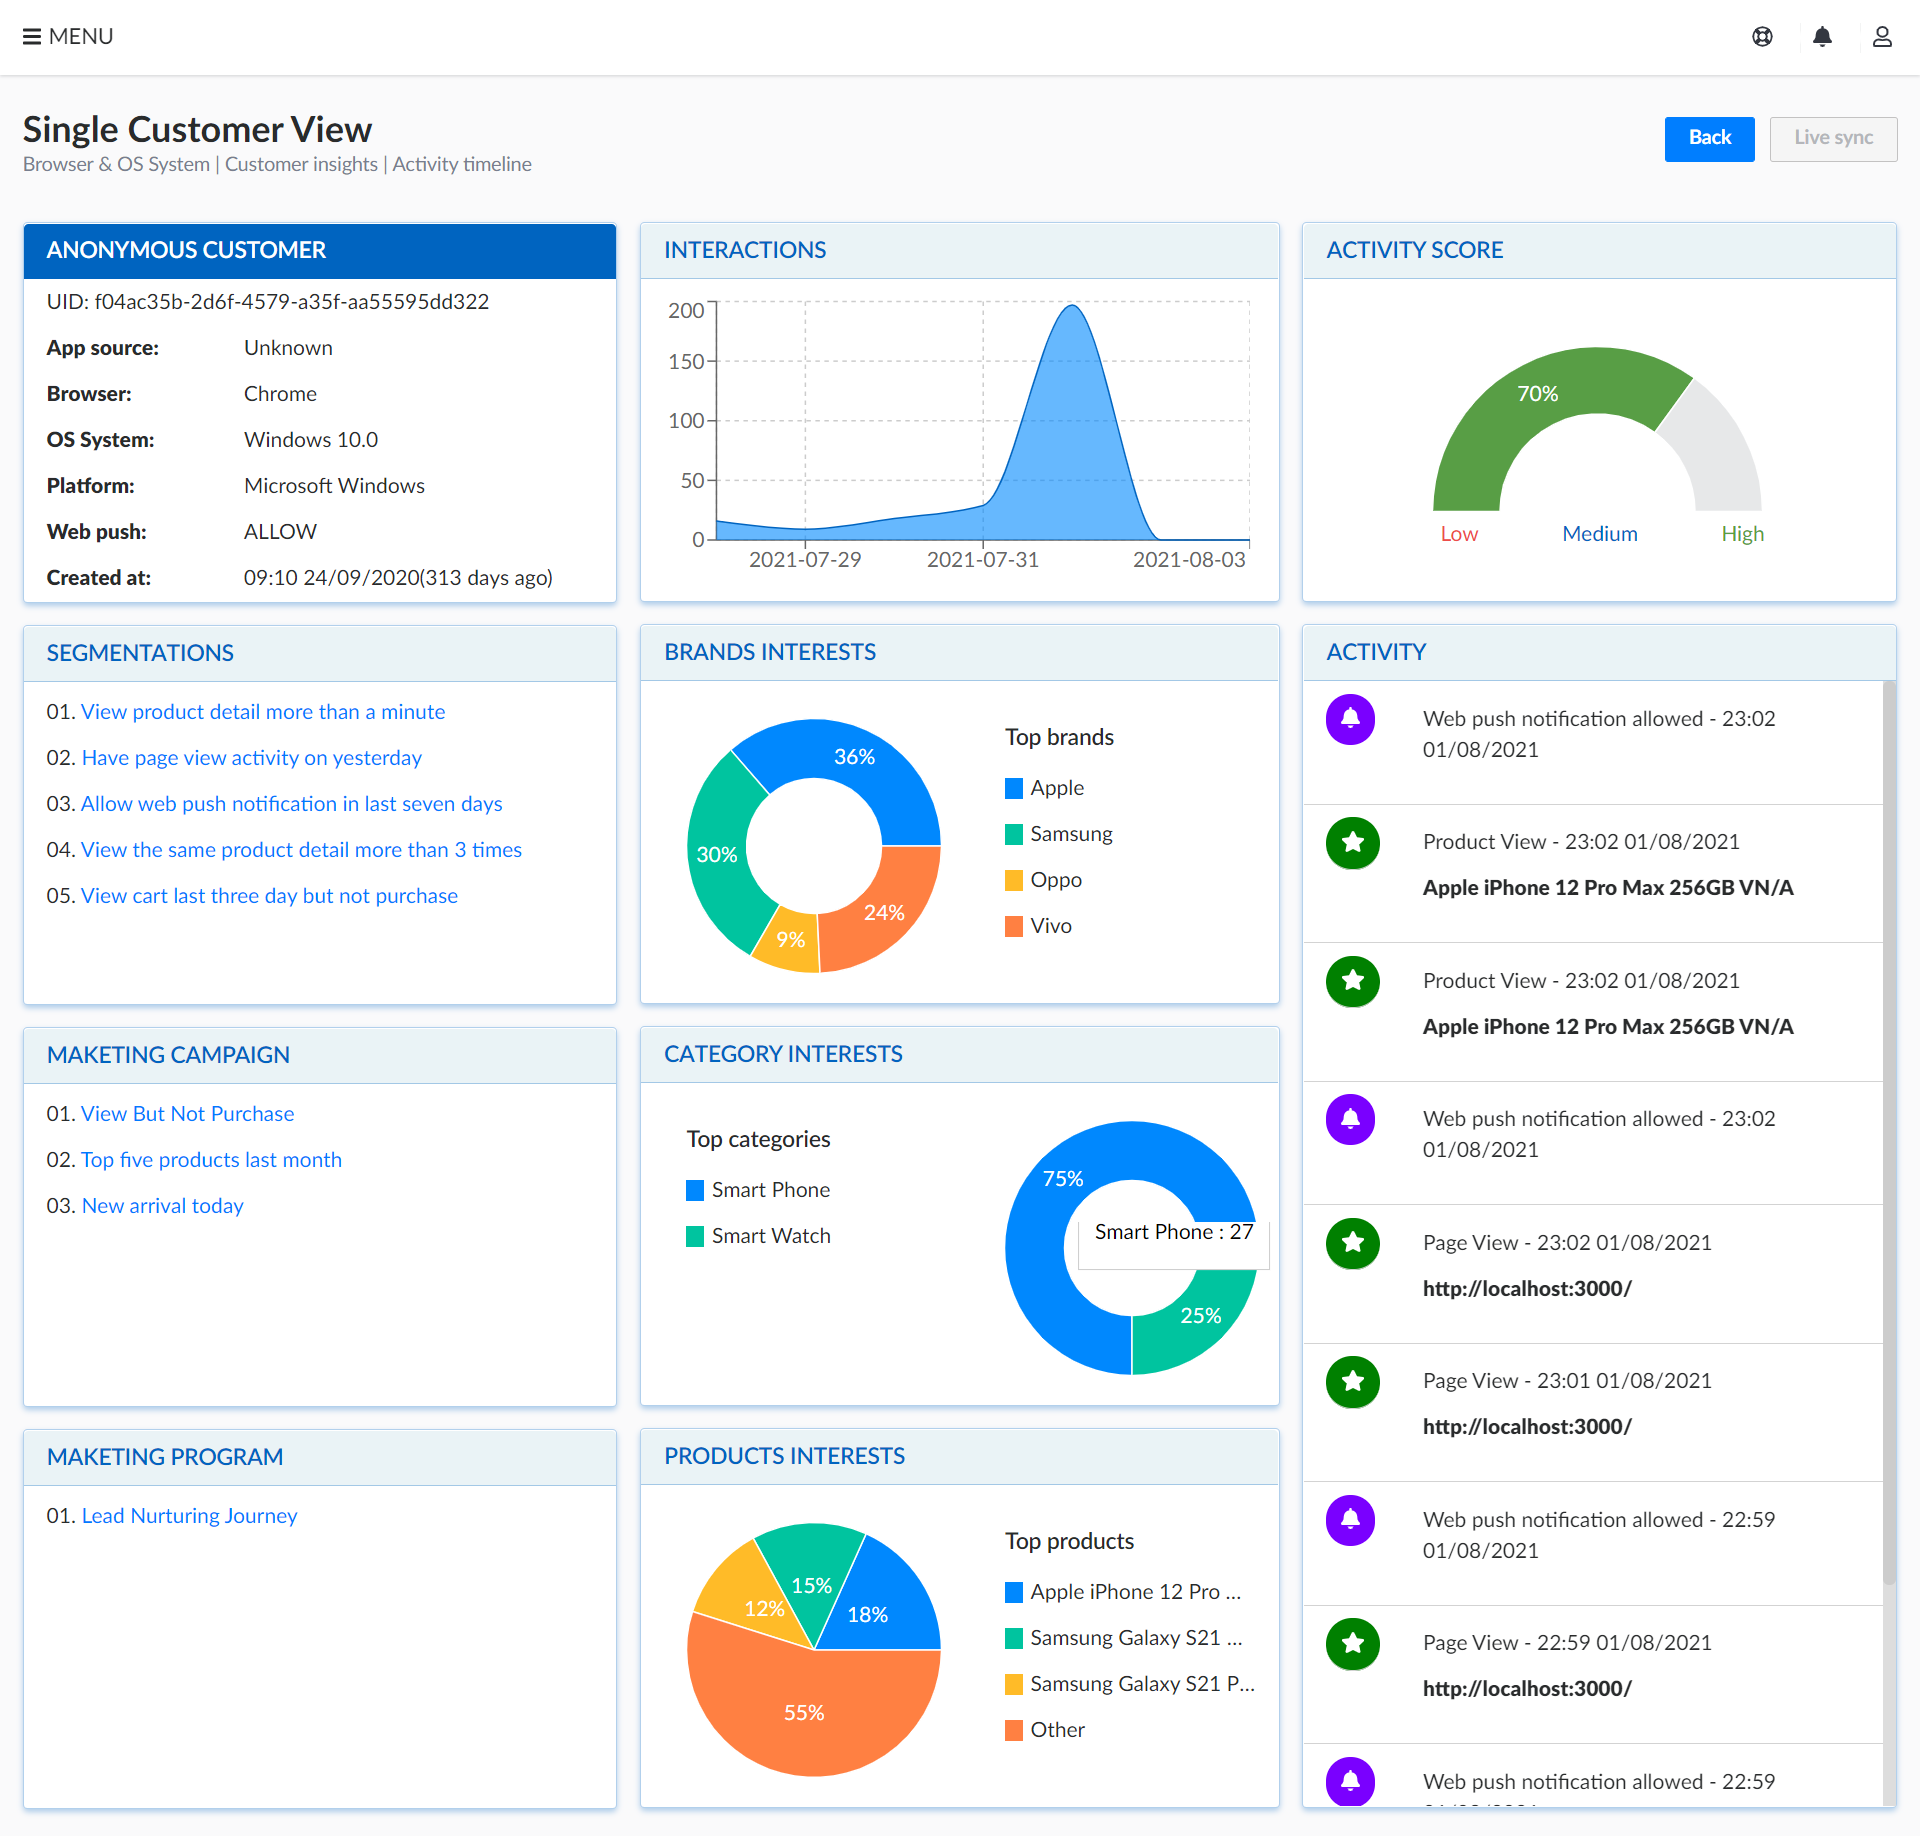
Task: Open the user profile icon
Action: coord(1882,37)
